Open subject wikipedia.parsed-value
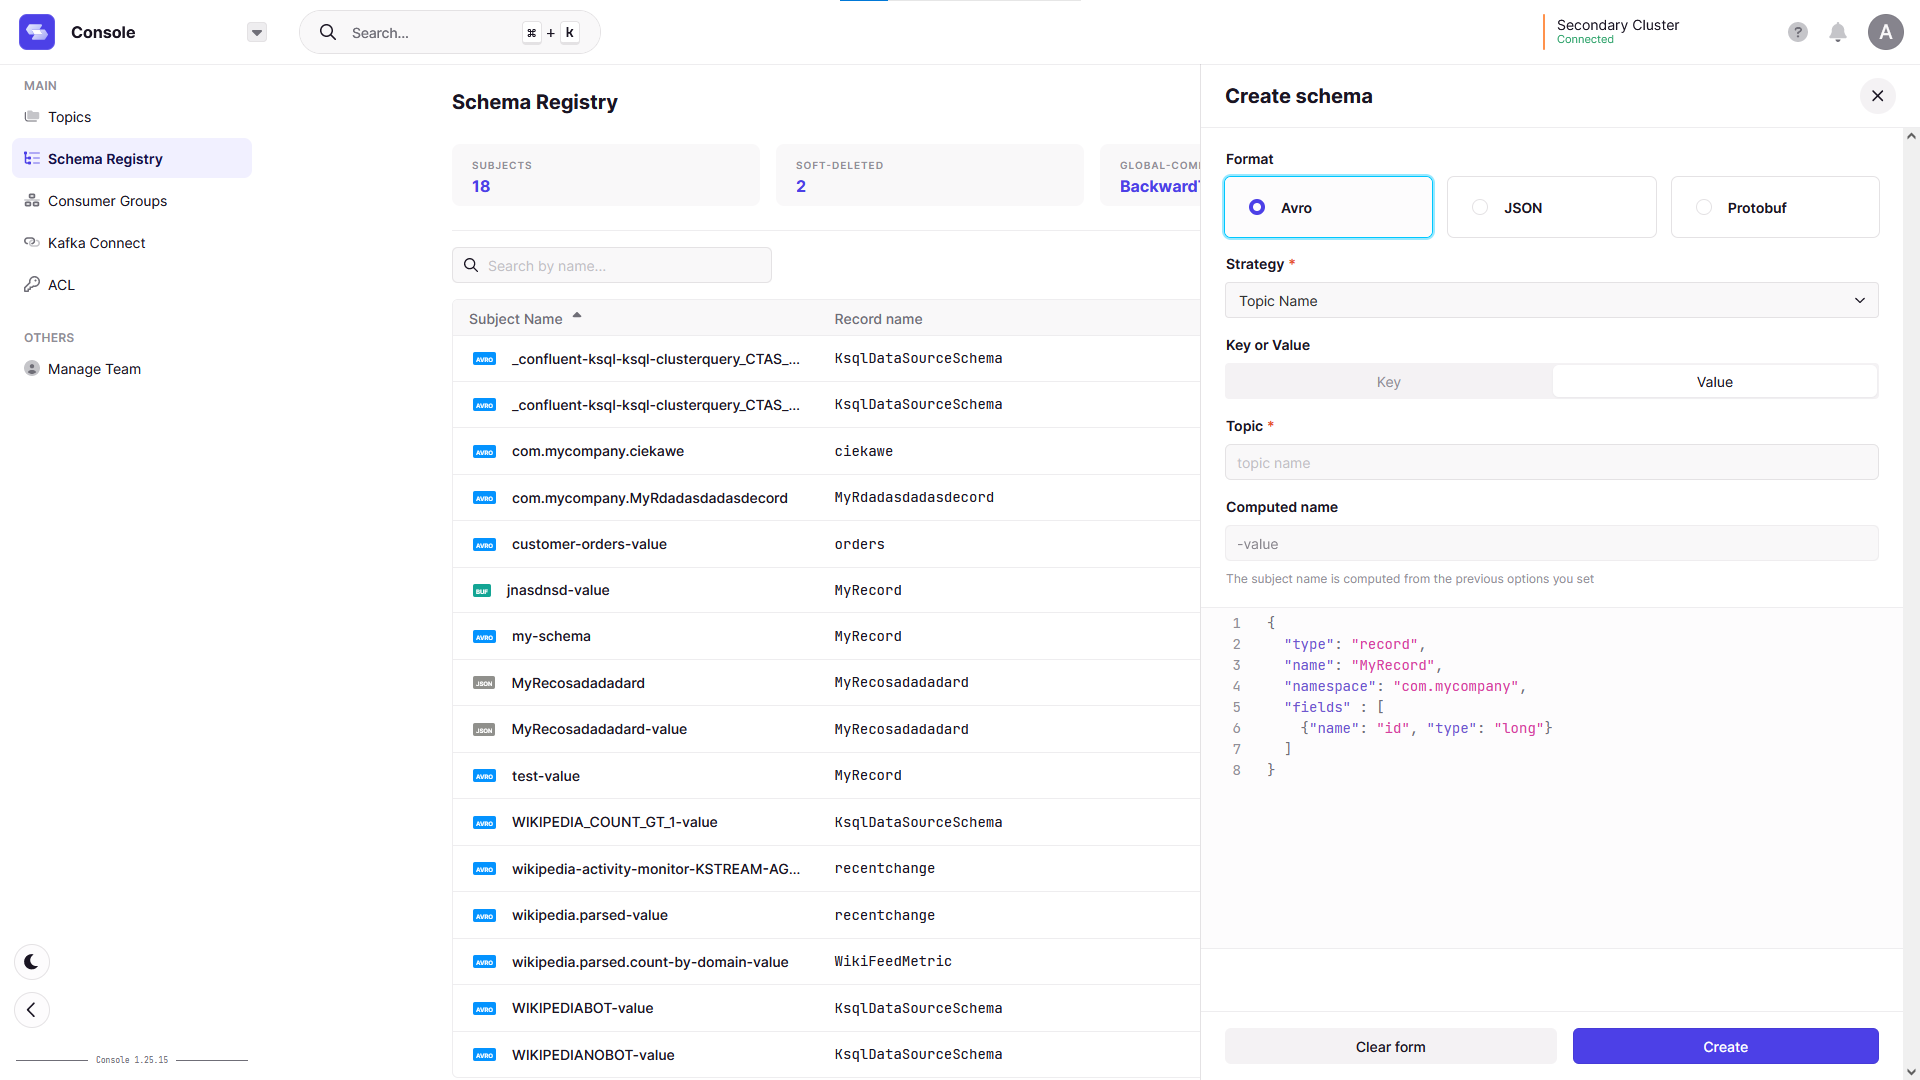 tap(590, 915)
